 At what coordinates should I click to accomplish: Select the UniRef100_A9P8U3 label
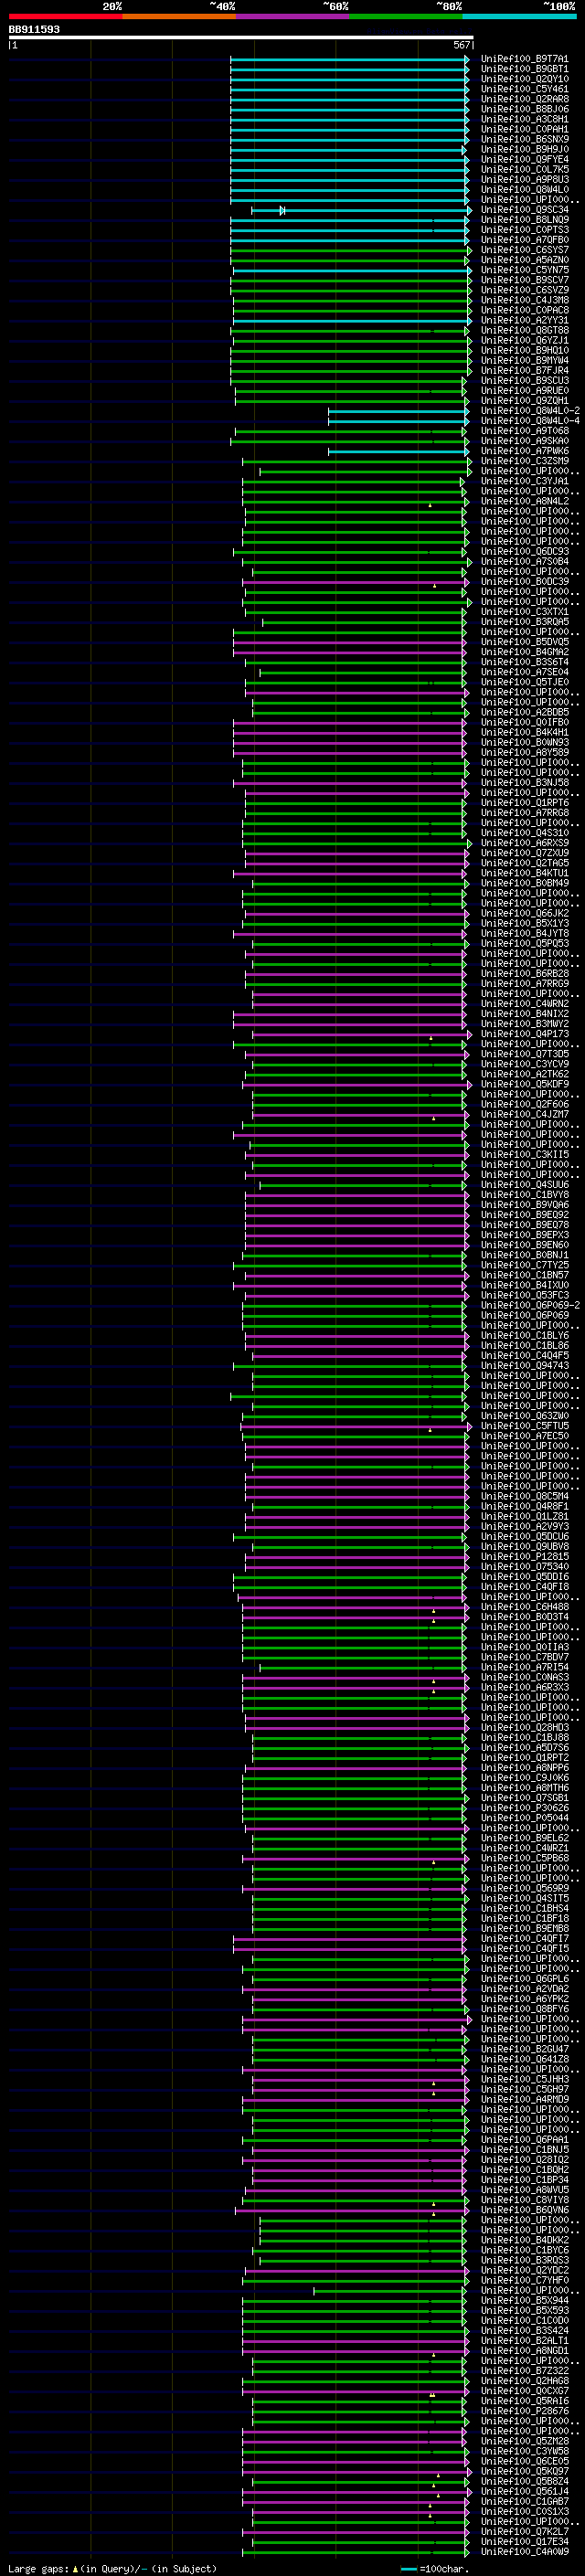pyautogui.click(x=525, y=180)
